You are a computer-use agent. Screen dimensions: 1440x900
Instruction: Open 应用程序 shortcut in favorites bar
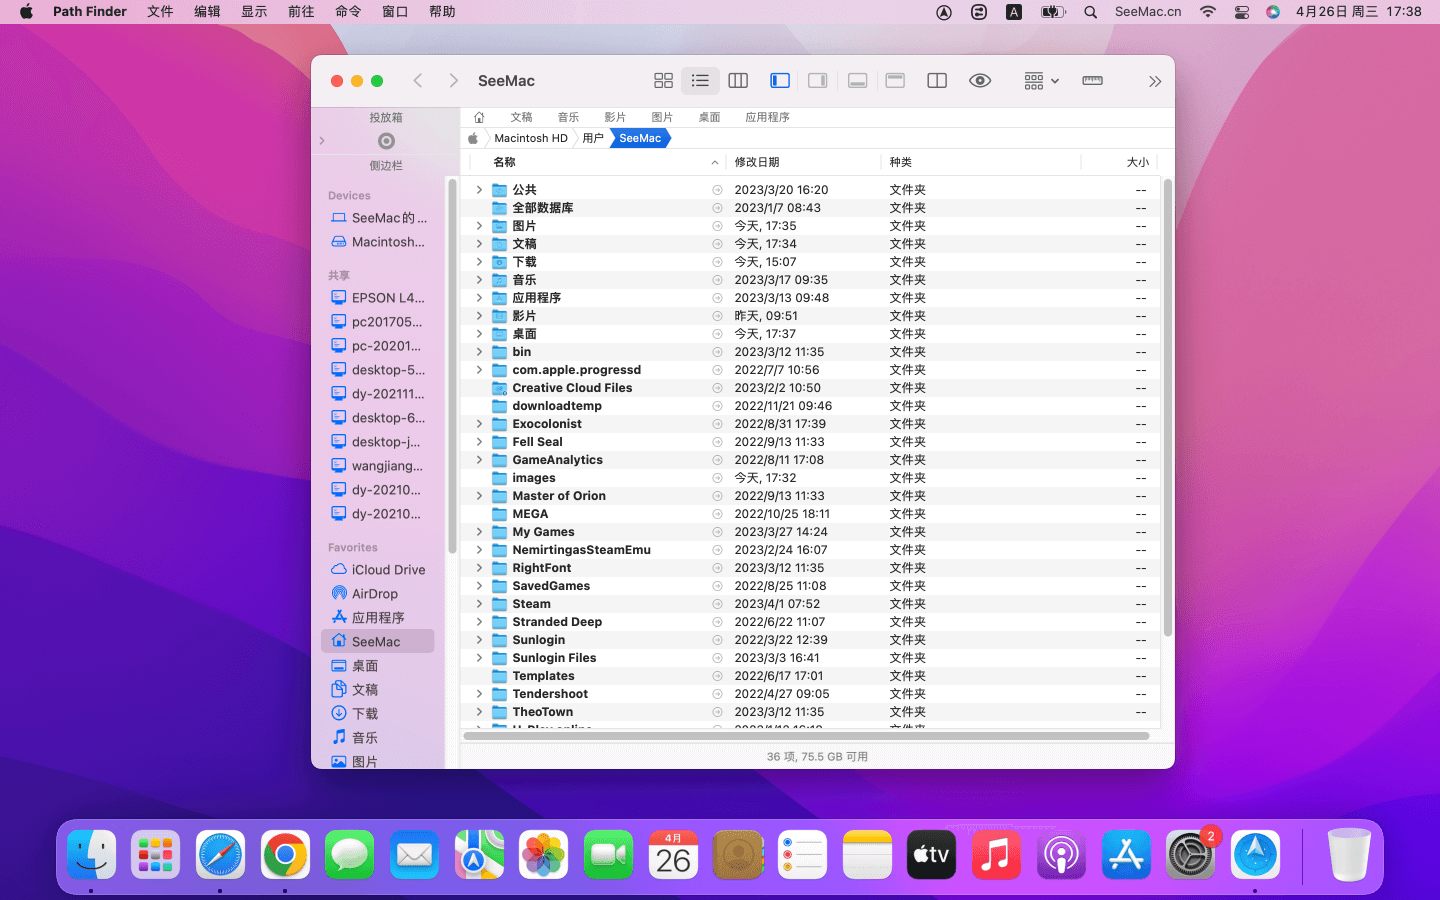(767, 117)
